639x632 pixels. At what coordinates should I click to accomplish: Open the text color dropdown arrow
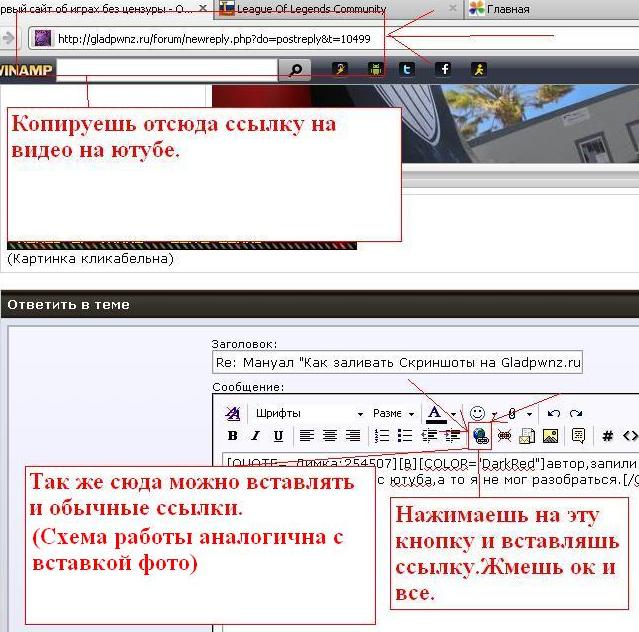[x=454, y=414]
